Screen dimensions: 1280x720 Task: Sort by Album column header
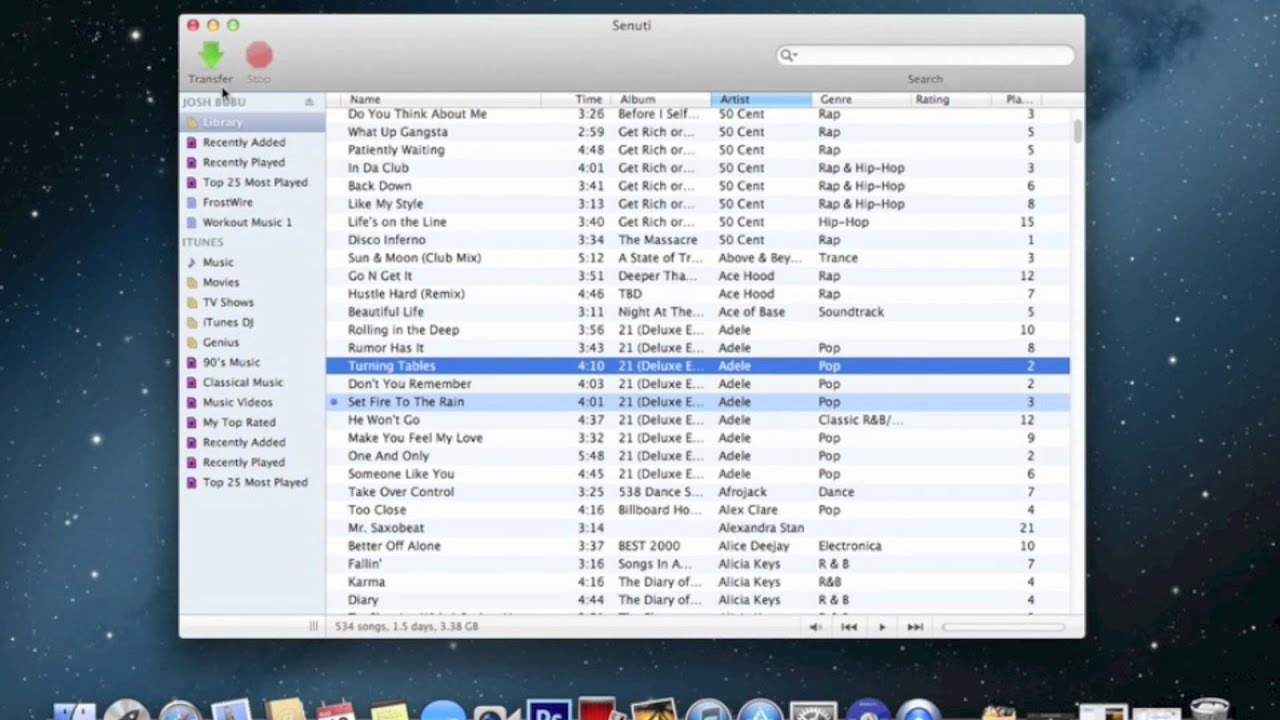(x=660, y=99)
